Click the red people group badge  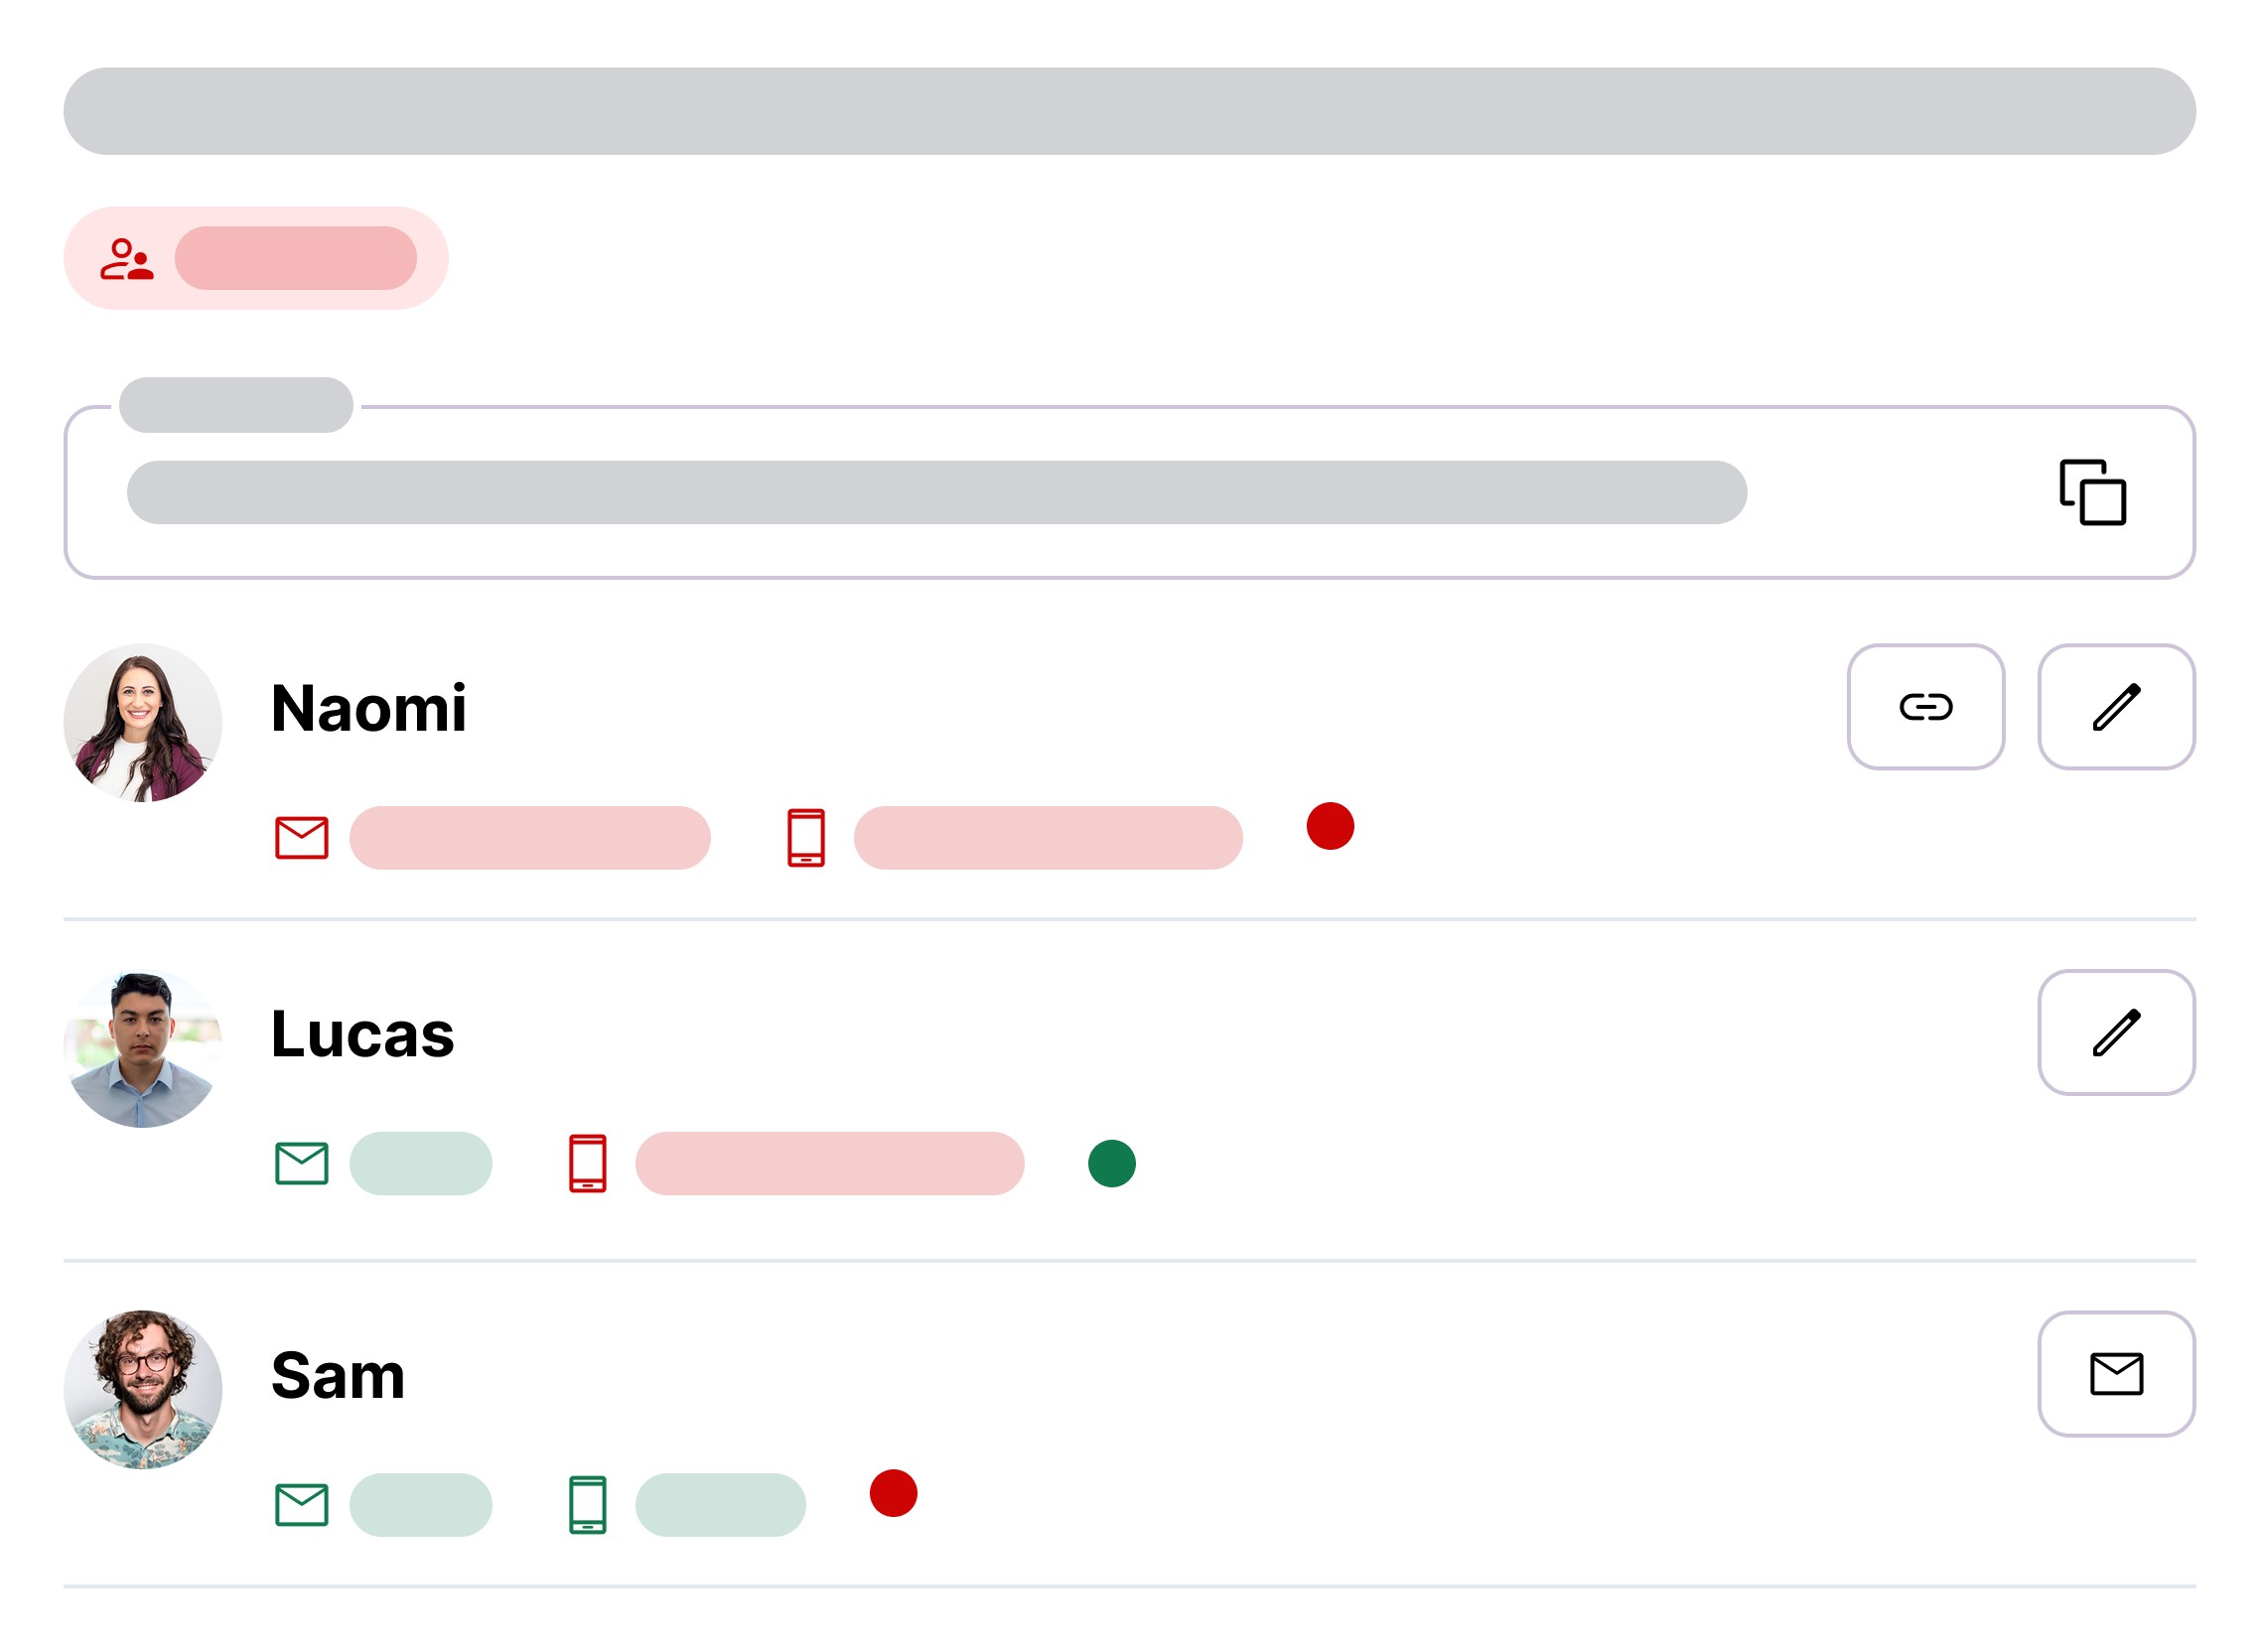[x=256, y=258]
